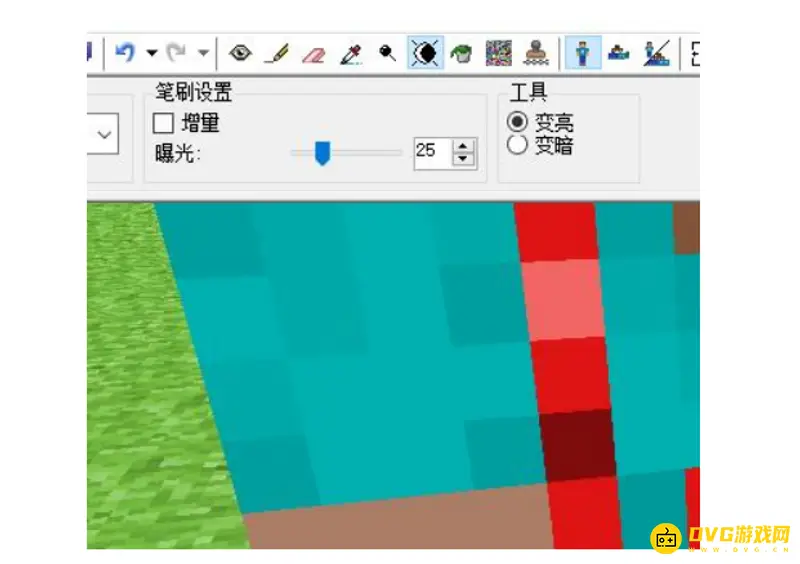Viewport: 800px width, 564px height.
Task: Select the 变暗 radio button
Action: [517, 145]
